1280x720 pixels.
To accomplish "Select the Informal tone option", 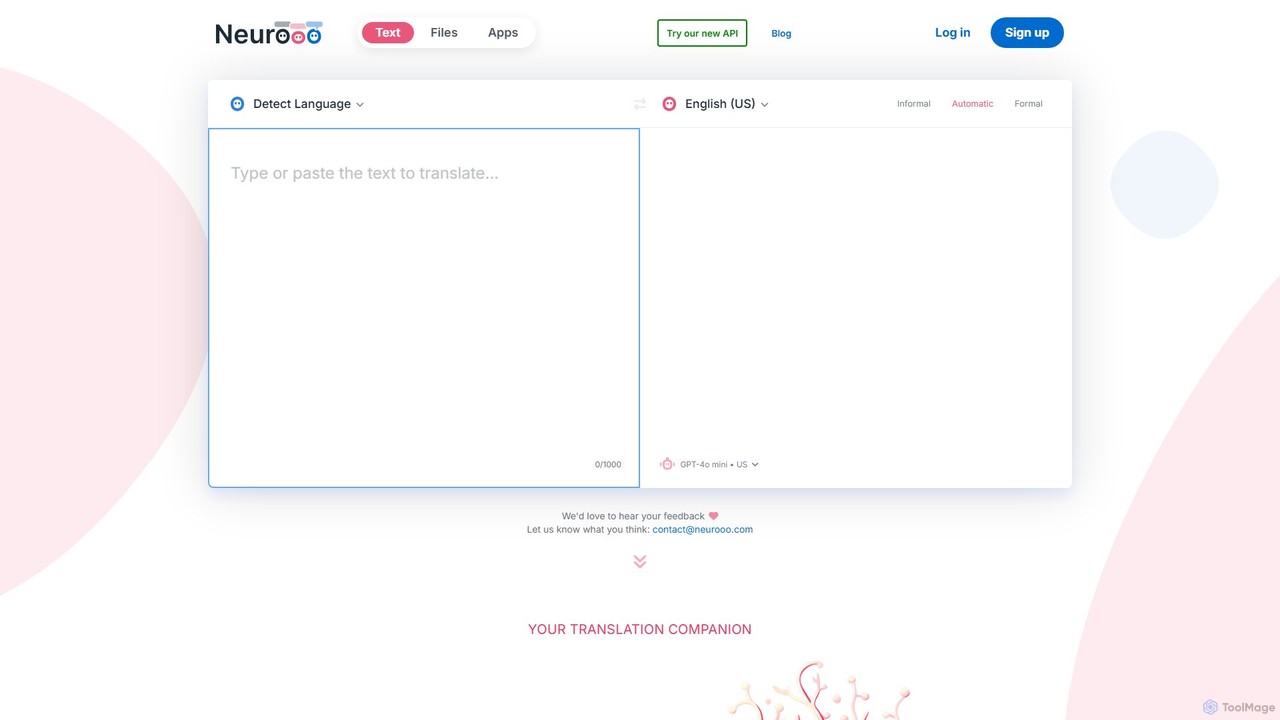I will click(914, 104).
